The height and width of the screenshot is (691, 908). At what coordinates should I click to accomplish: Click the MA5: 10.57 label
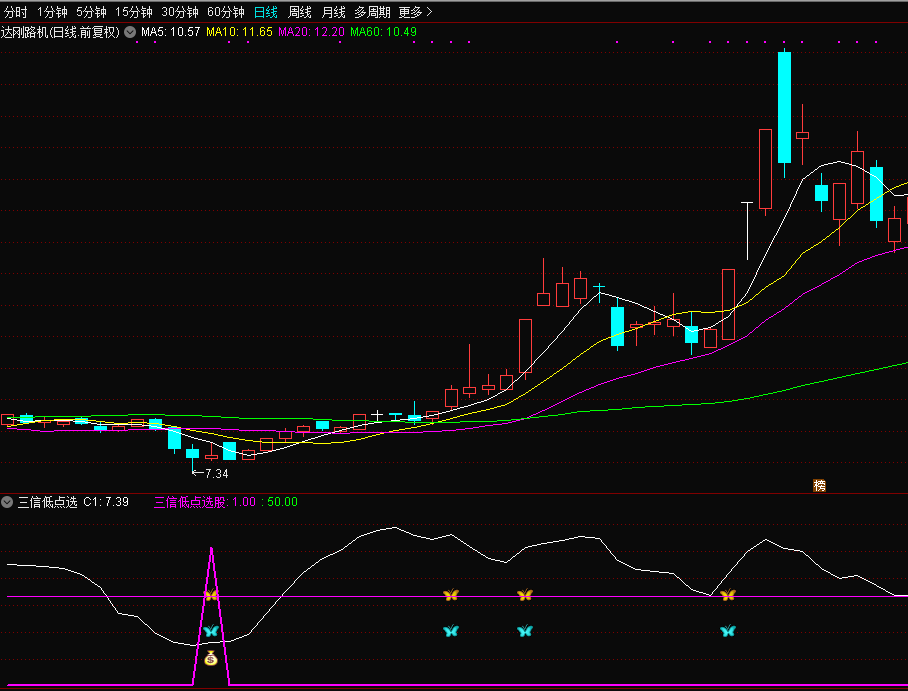[171, 32]
